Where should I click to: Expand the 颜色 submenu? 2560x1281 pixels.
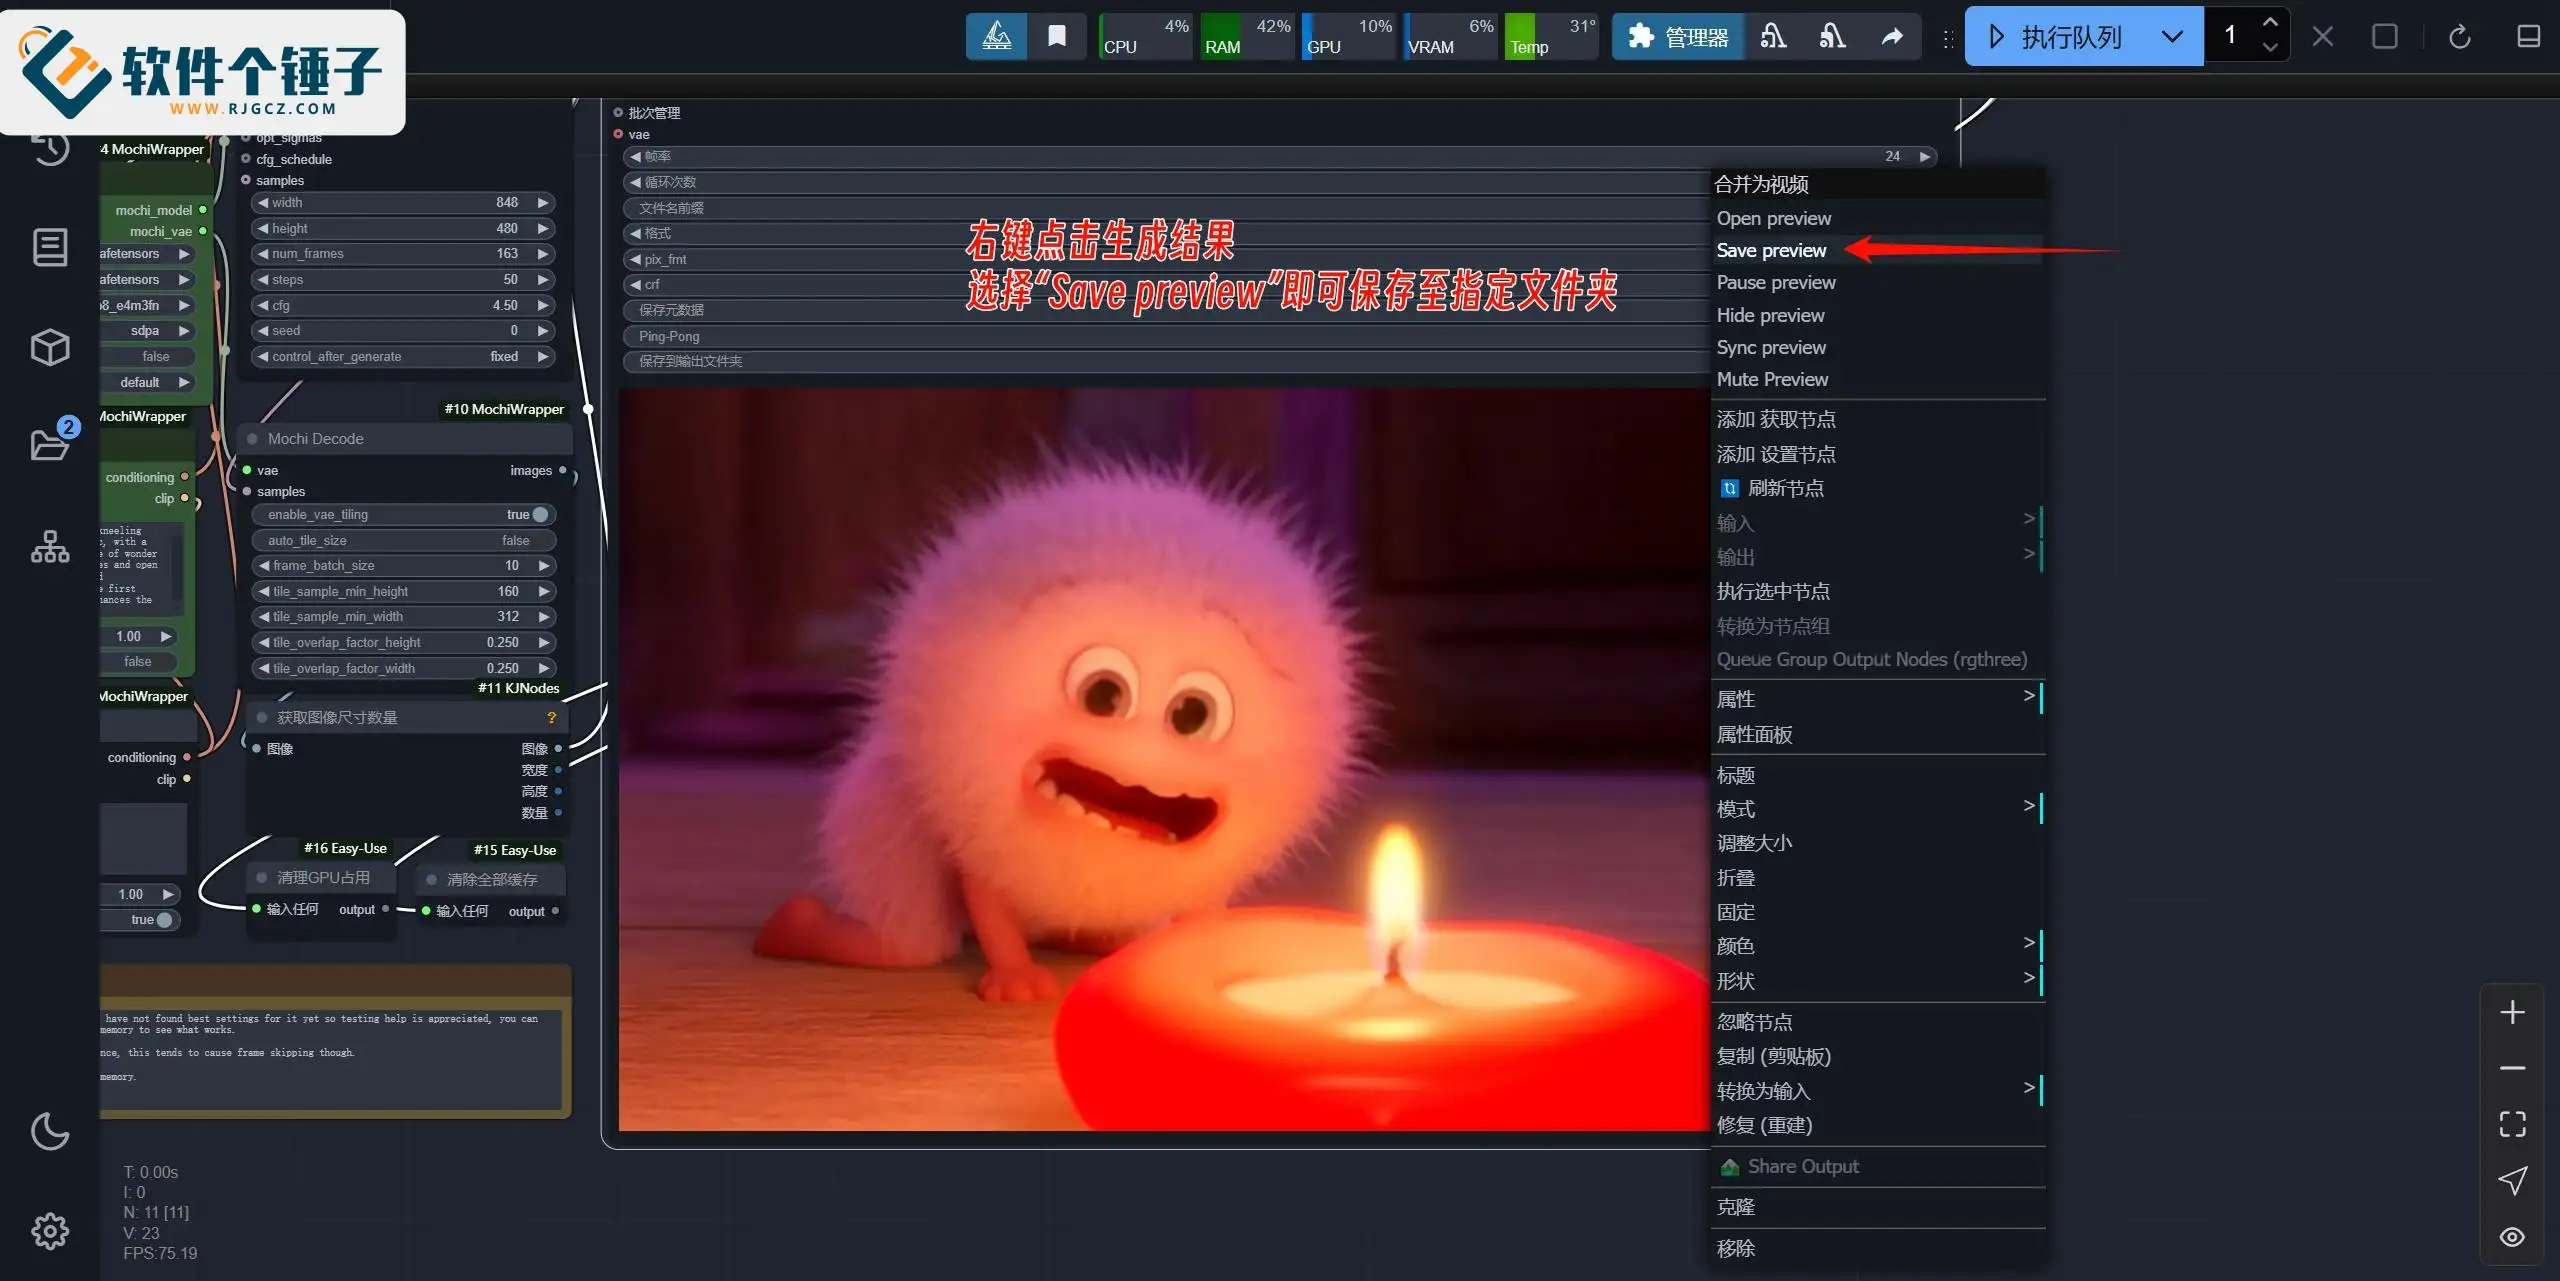[1877, 945]
